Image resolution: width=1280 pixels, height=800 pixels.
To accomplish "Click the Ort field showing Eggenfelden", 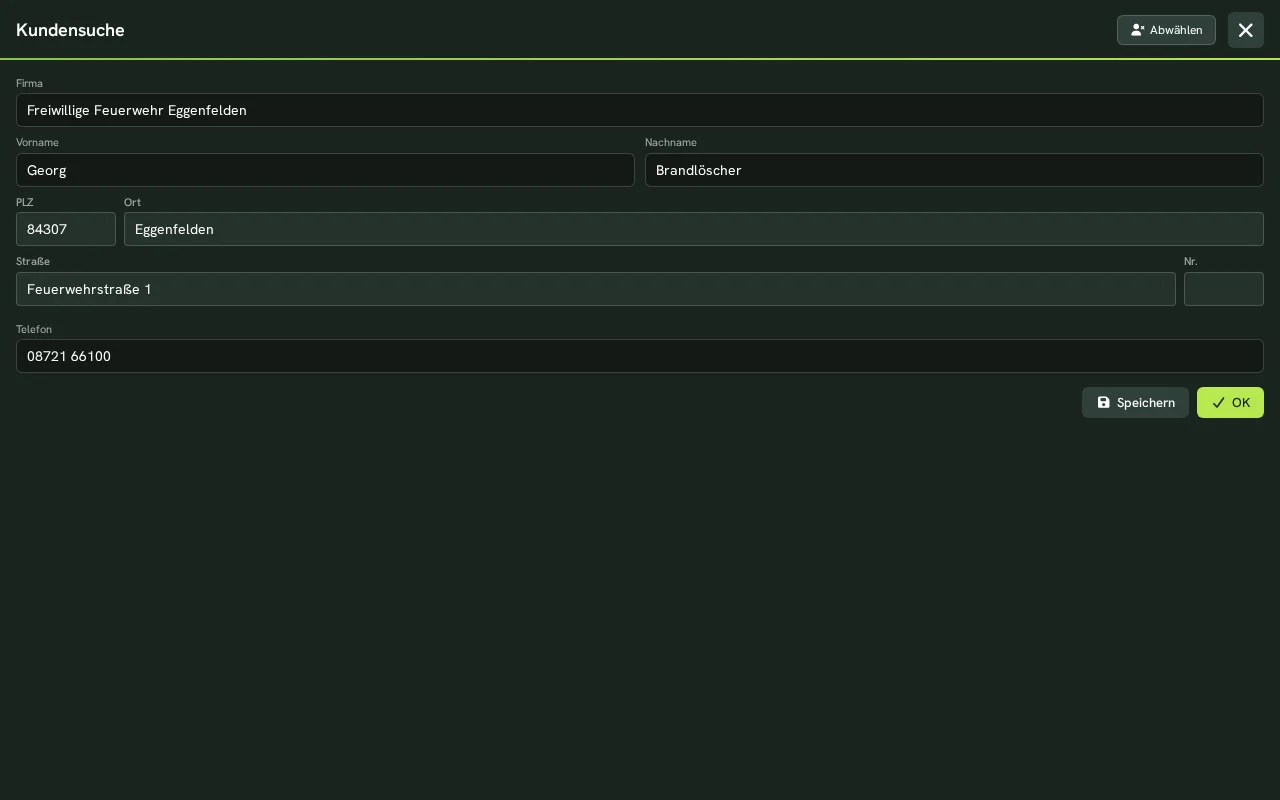I will click(x=694, y=229).
